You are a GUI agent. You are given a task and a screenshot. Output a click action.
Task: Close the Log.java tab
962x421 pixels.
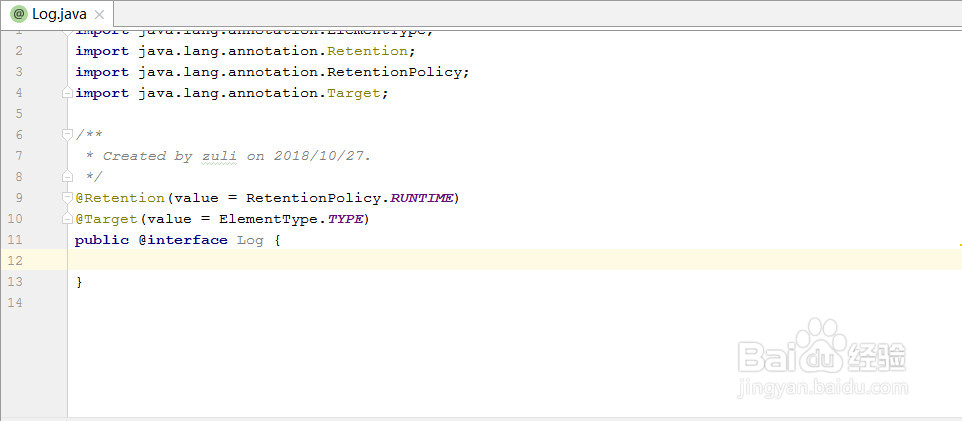pyautogui.click(x=99, y=15)
